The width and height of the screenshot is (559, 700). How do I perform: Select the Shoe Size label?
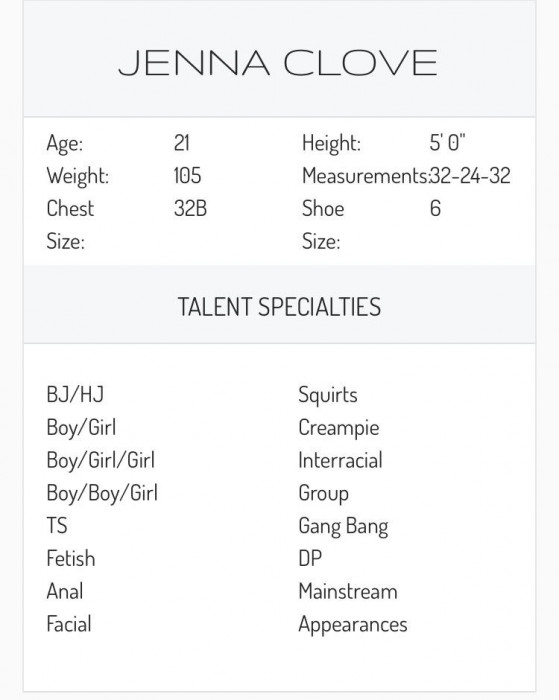[323, 225]
